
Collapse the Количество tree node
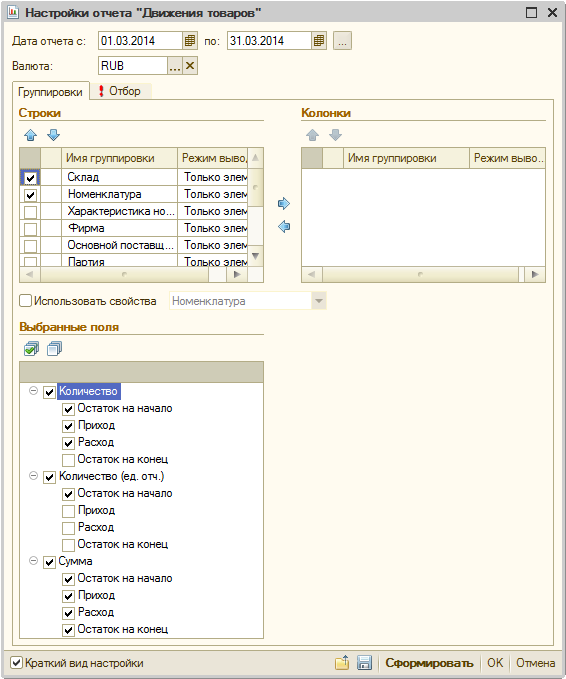click(x=33, y=391)
